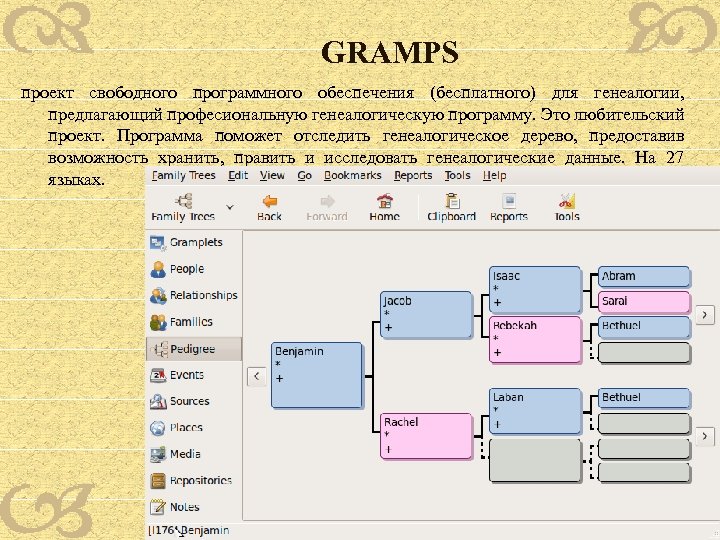Select the Rebekah person box
Screen dimensions: 720x540
535,340
